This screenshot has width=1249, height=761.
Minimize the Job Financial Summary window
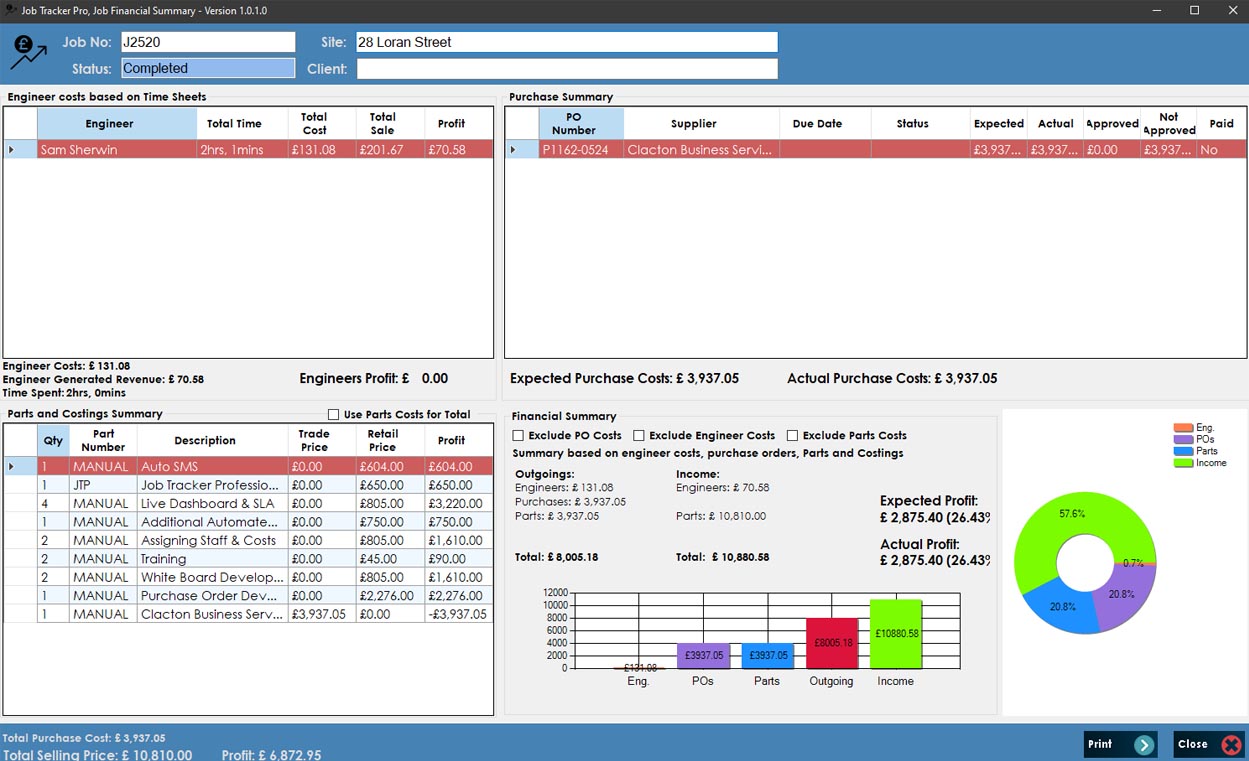[1157, 10]
